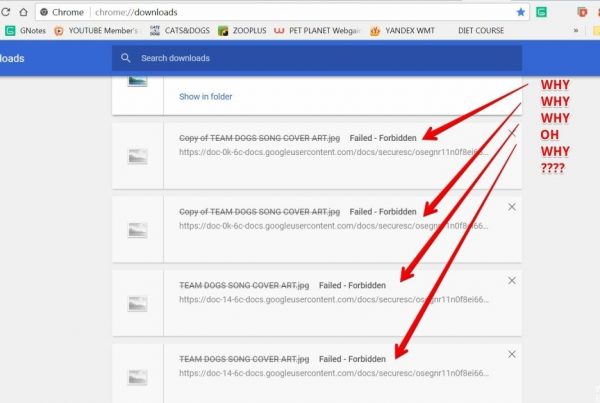Click first Copy of TEAM DOGS SONG COVER ART.jpg filename

(x=259, y=138)
